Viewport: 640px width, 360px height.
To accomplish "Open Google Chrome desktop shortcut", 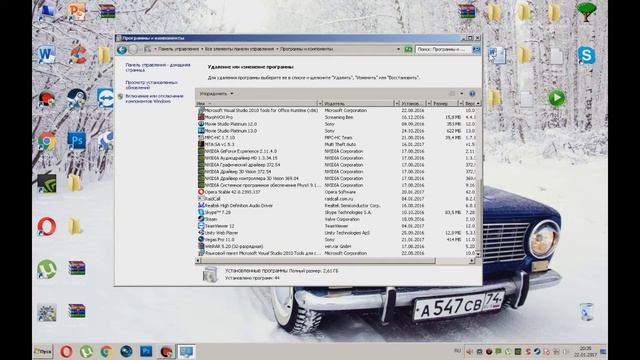I will coord(47,141).
